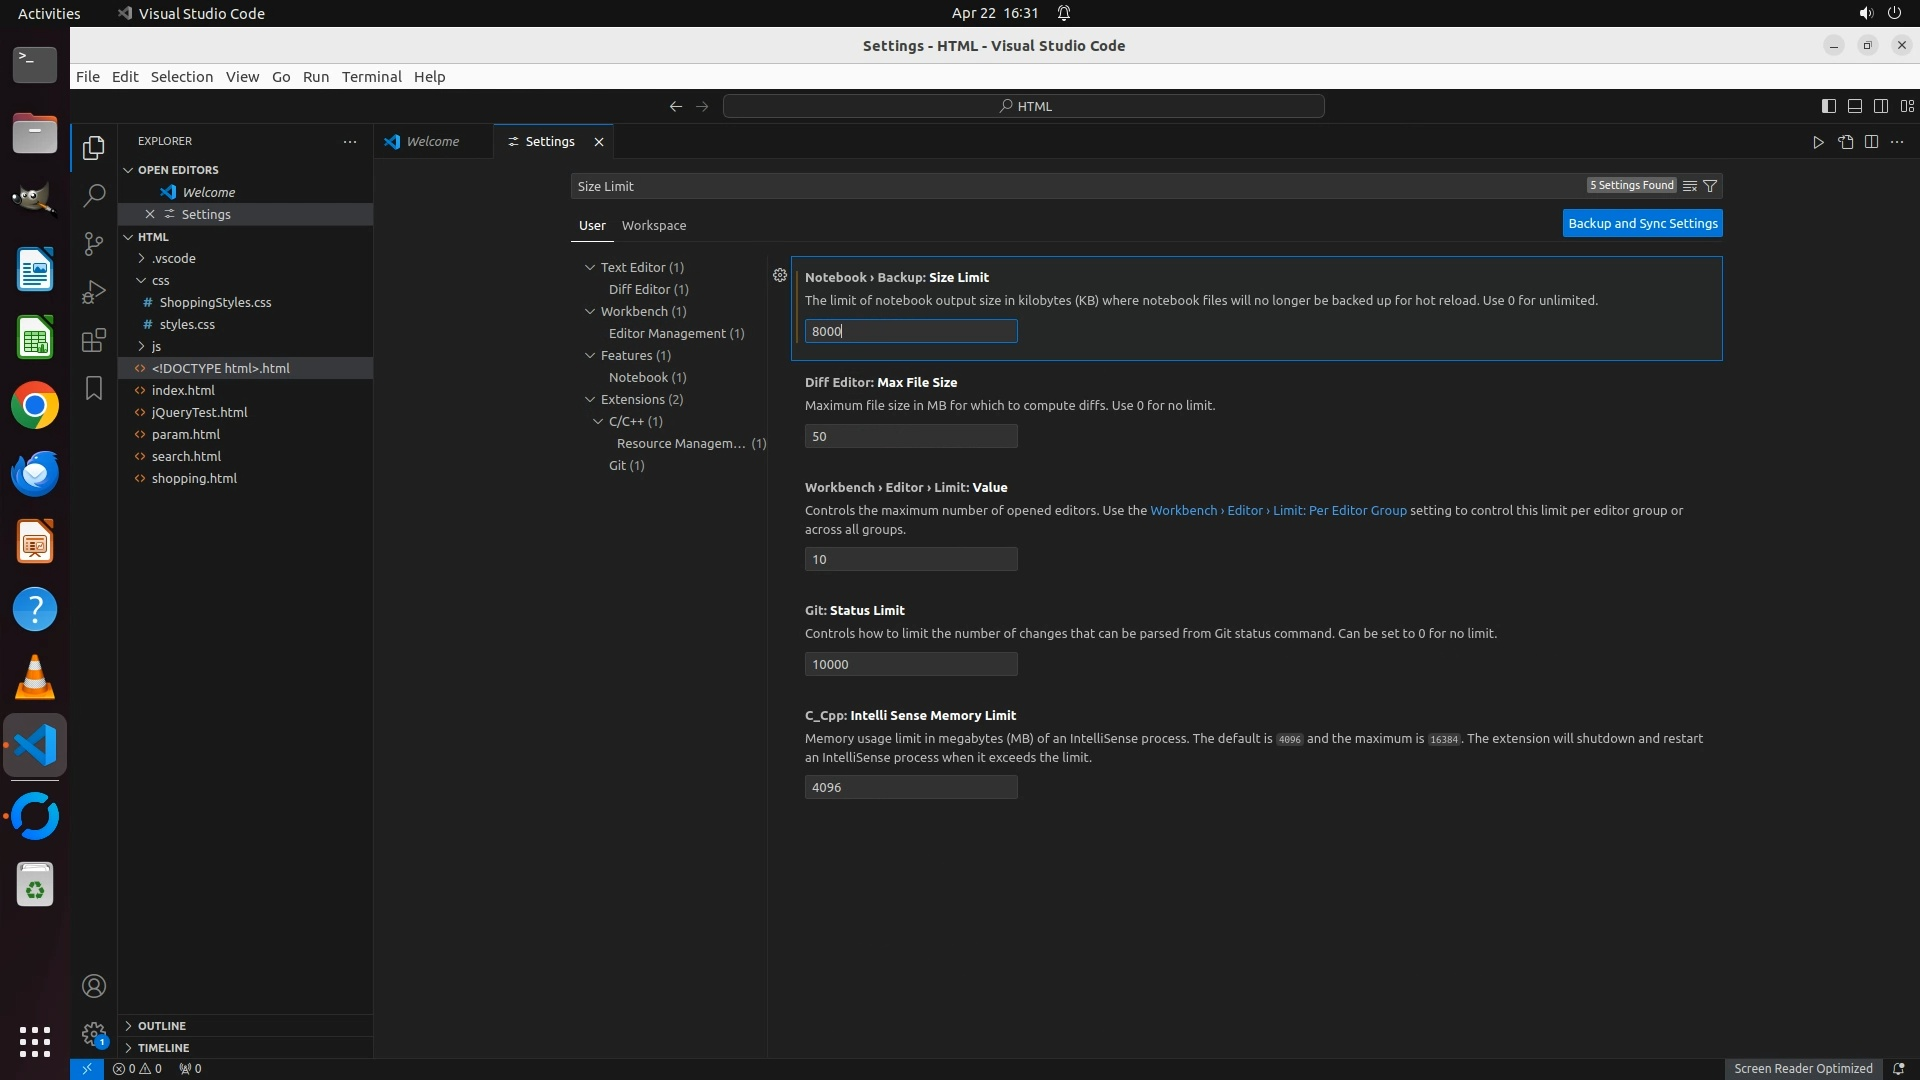
Task: Click the Git Status Limit input field
Action: pyautogui.click(x=910, y=664)
